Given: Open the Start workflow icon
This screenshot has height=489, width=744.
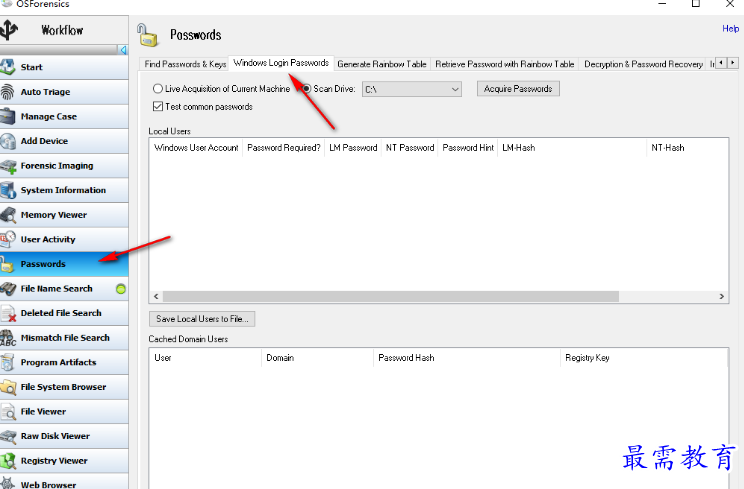Looking at the screenshot, I should coord(8,67).
